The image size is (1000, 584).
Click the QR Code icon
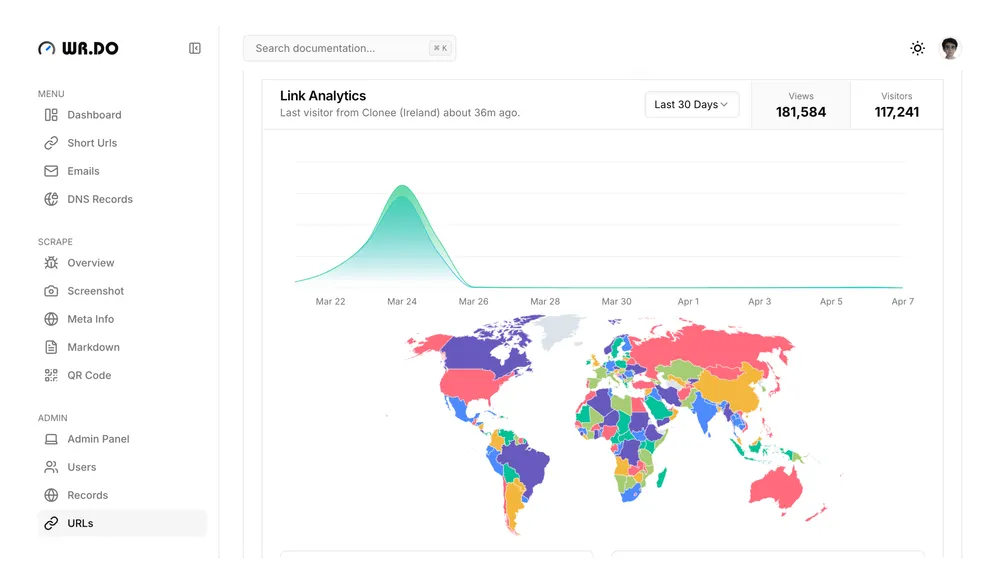51,375
